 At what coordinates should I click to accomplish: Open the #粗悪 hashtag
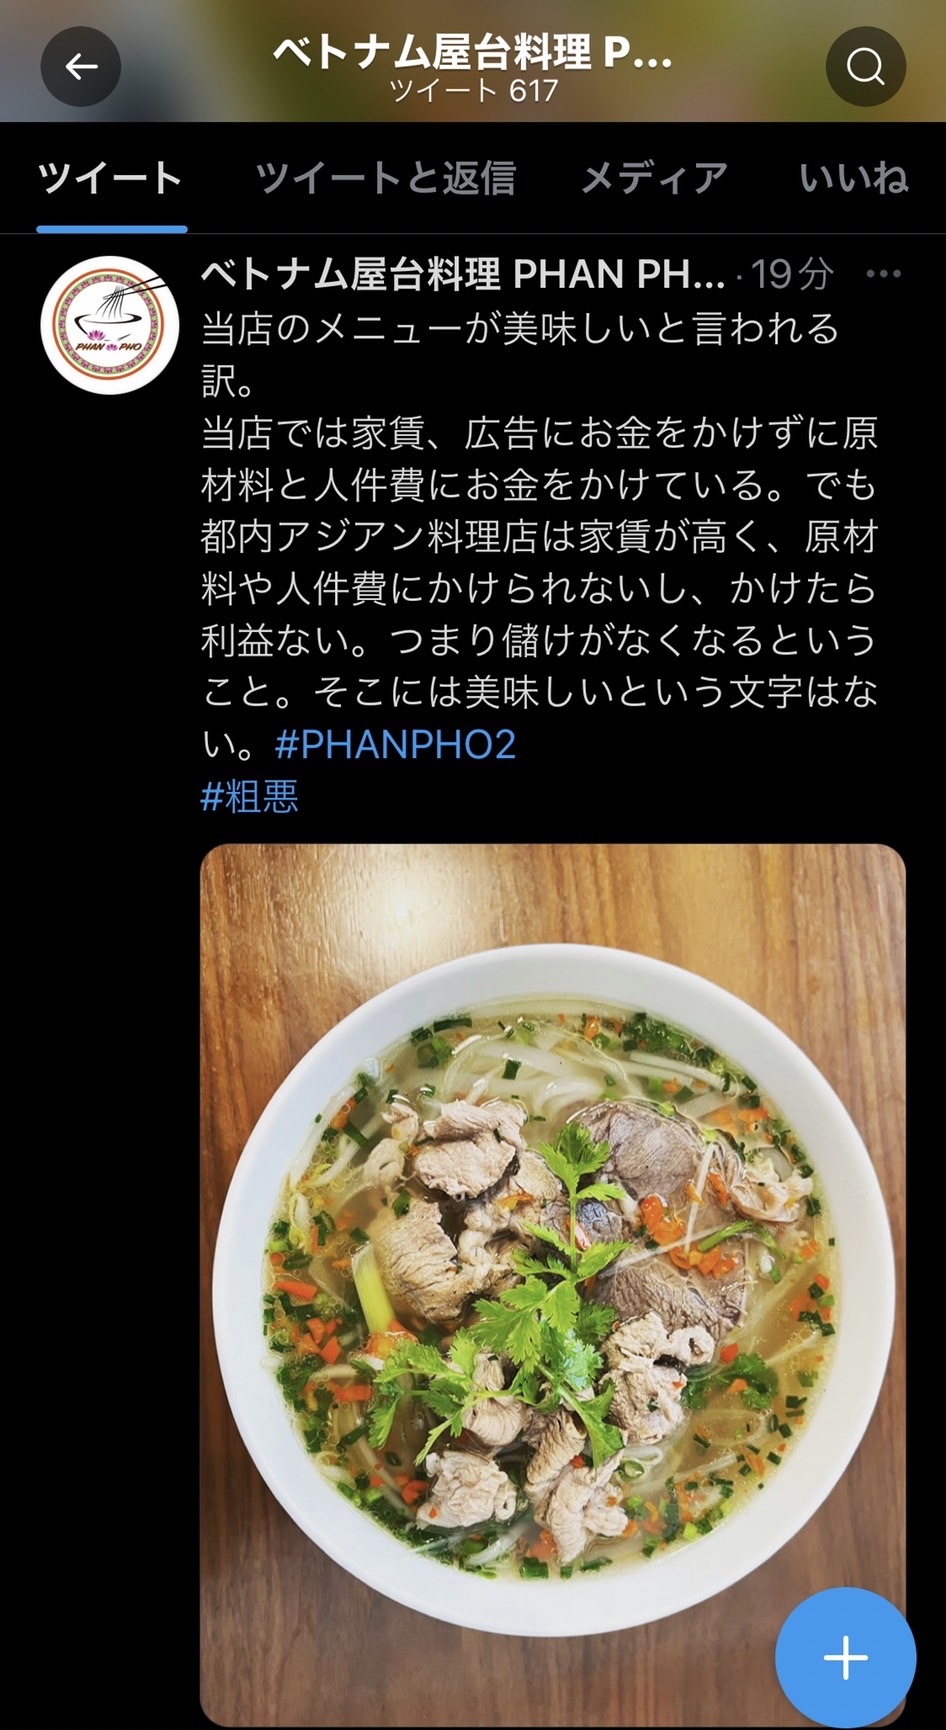click(x=250, y=797)
